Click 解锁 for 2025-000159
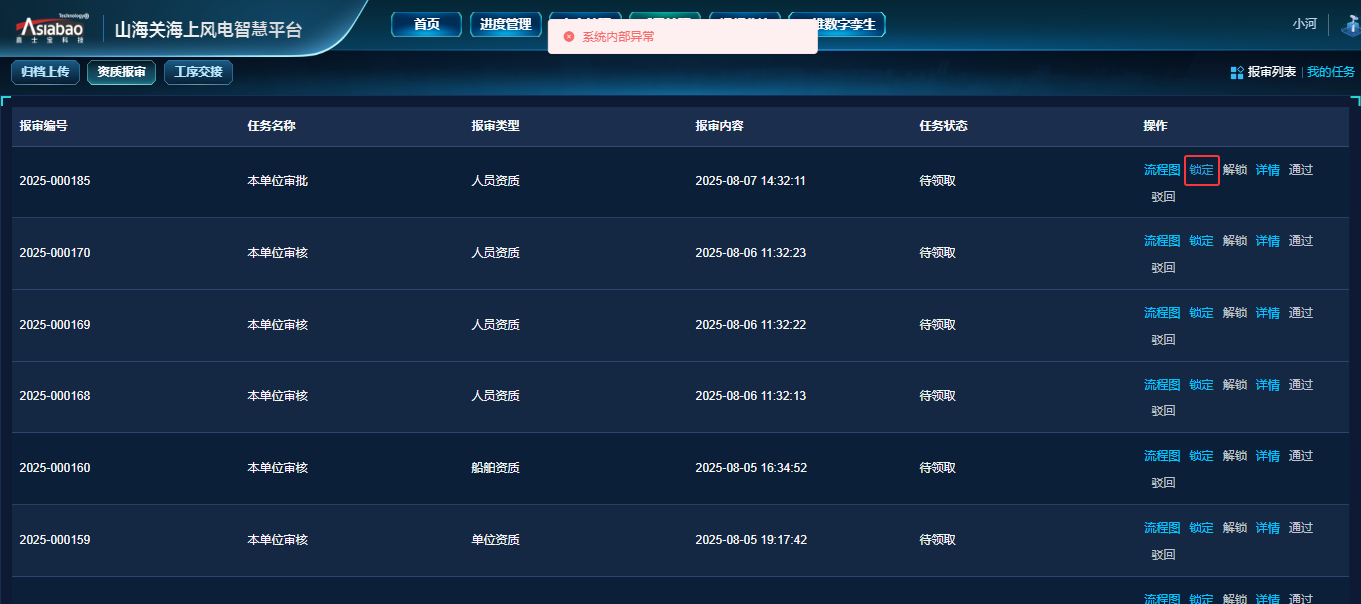The width and height of the screenshot is (1361, 604). tap(1235, 528)
